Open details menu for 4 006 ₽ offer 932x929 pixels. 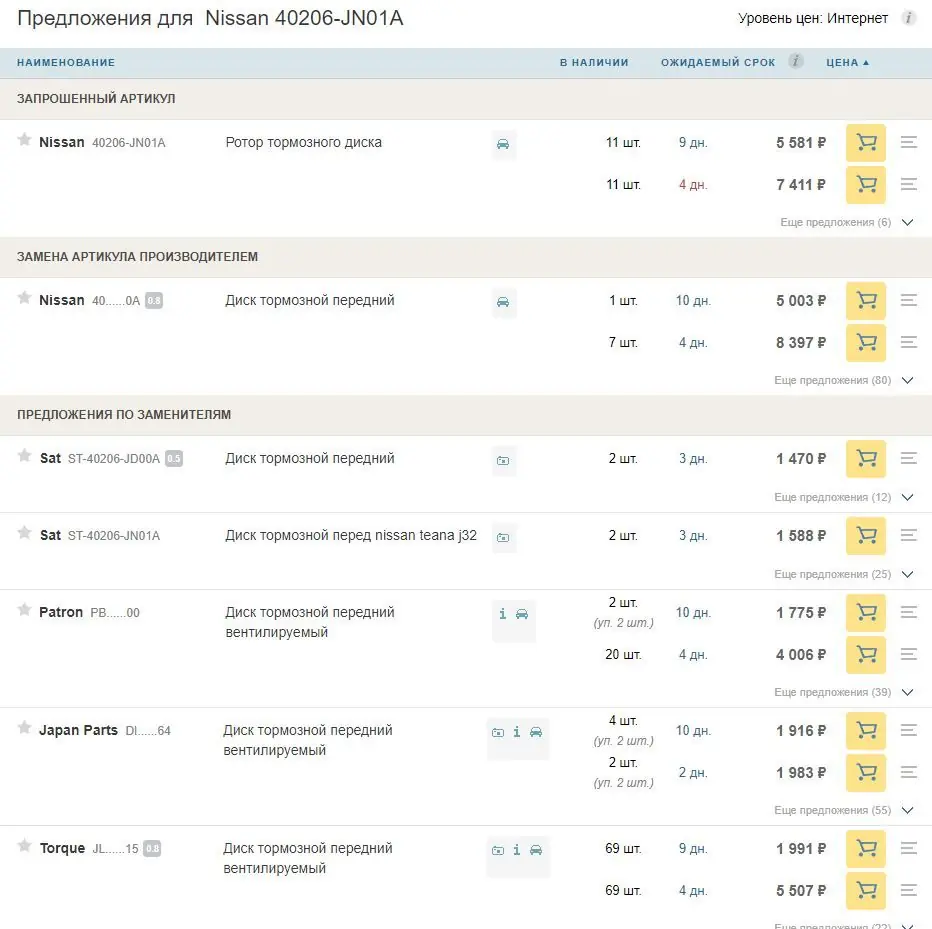click(x=908, y=654)
